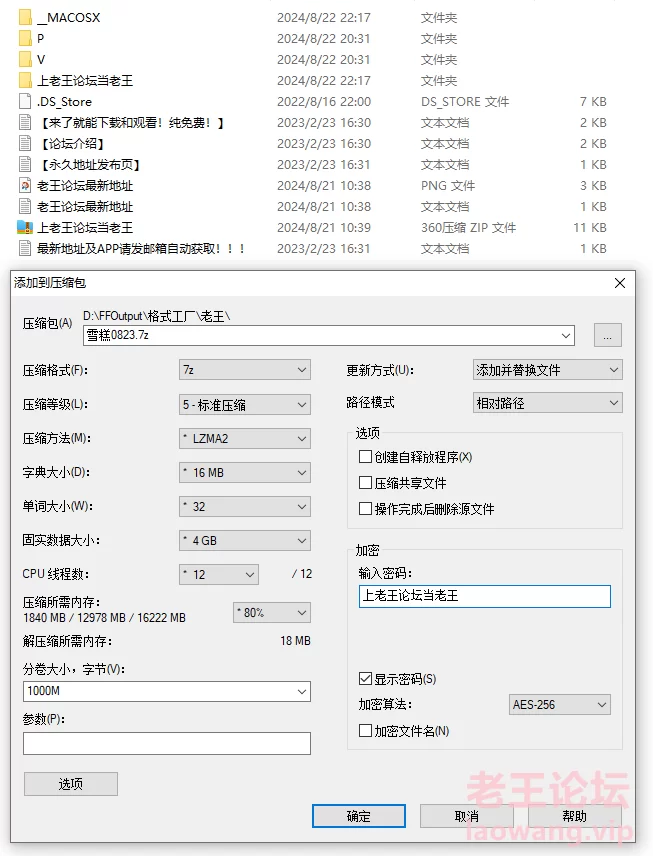Click the 7 KB size cell
Screen dimensions: 653x856
tap(593, 102)
